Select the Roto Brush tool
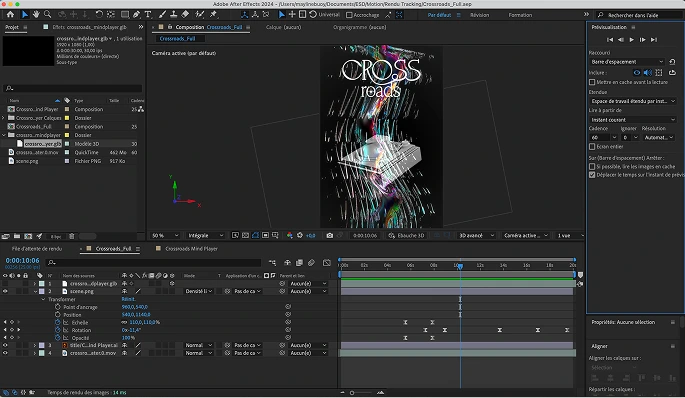This screenshot has height=398, width=685. [200, 14]
